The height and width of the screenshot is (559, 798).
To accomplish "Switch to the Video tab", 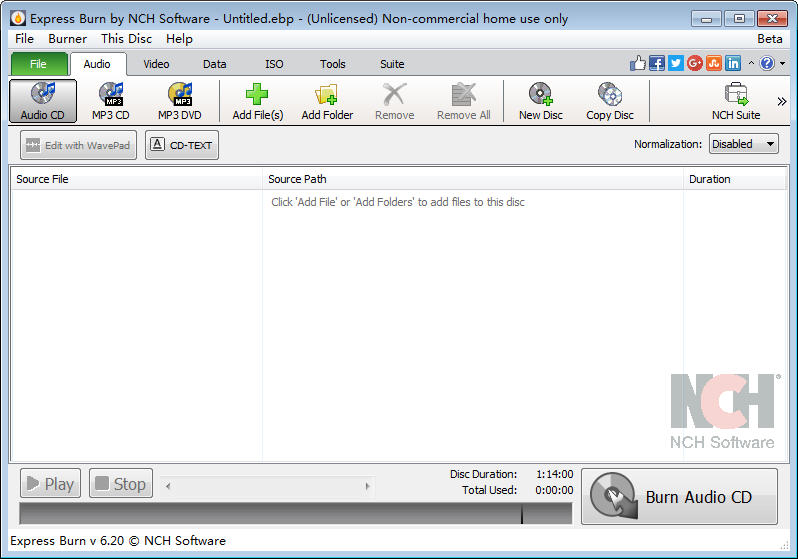I will click(x=156, y=64).
